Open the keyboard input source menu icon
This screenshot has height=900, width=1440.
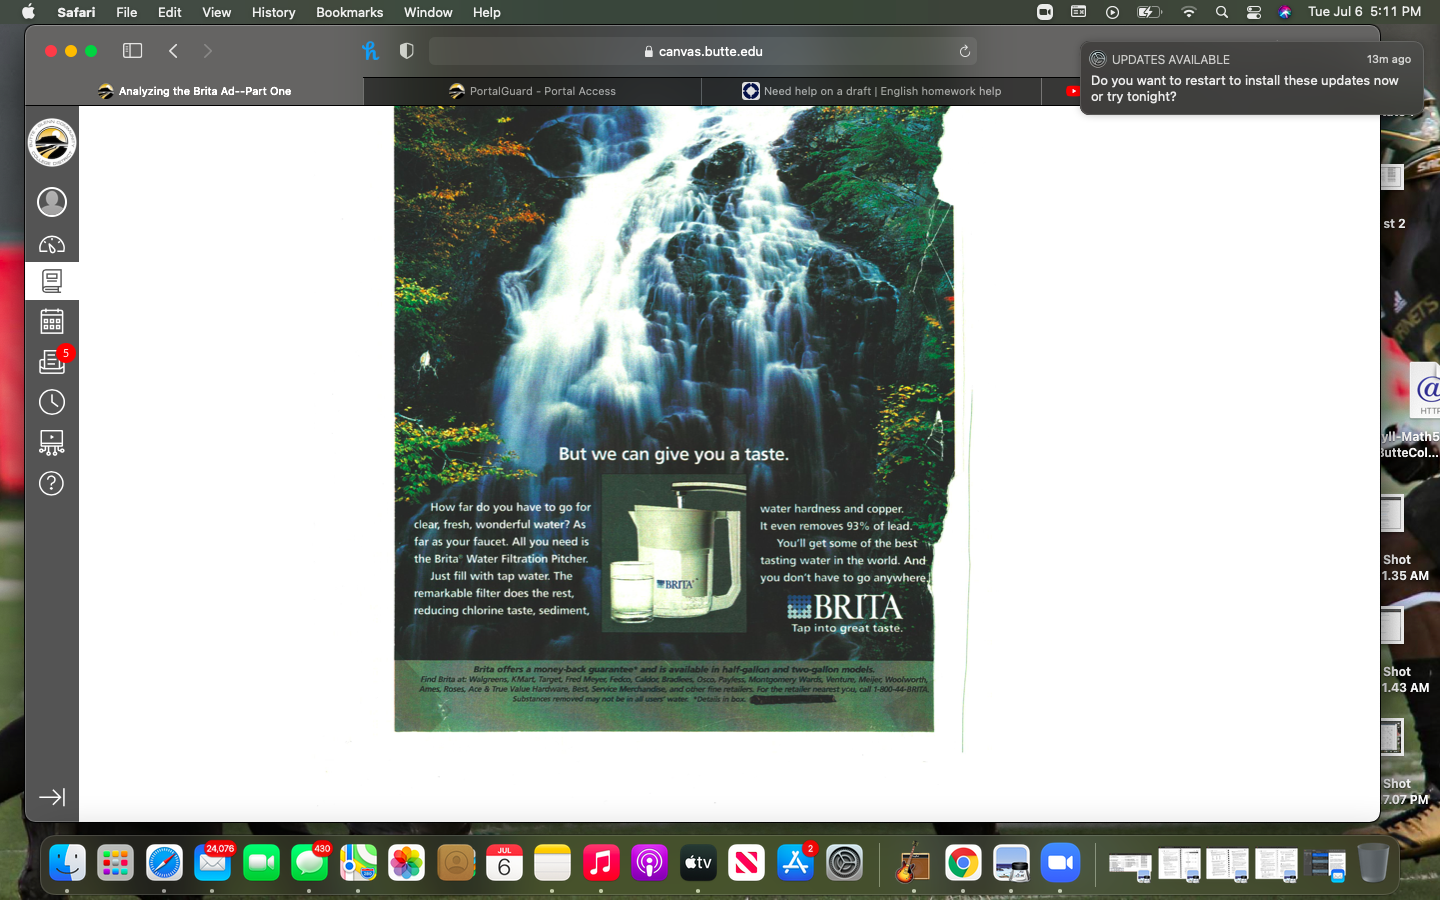(x=1079, y=12)
